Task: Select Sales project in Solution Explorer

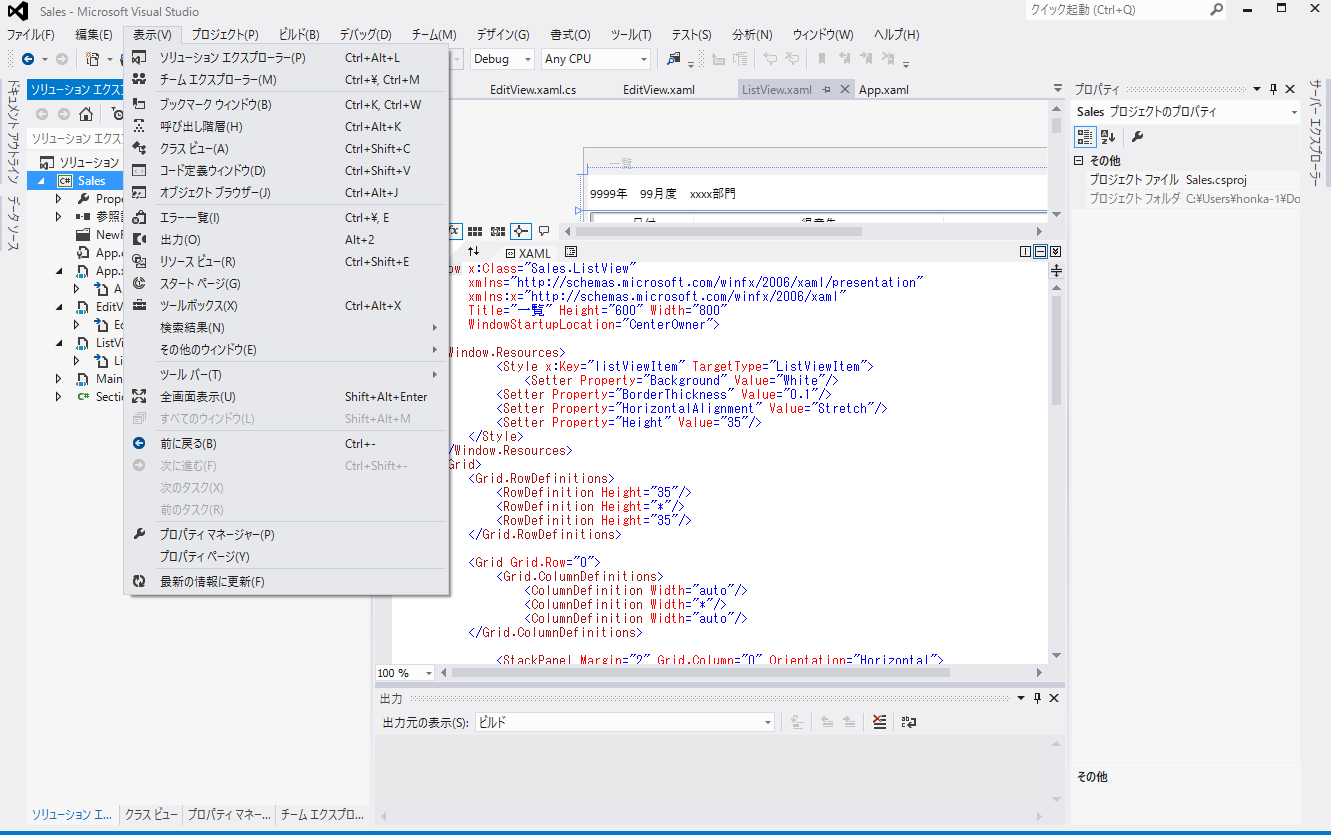Action: coord(91,181)
